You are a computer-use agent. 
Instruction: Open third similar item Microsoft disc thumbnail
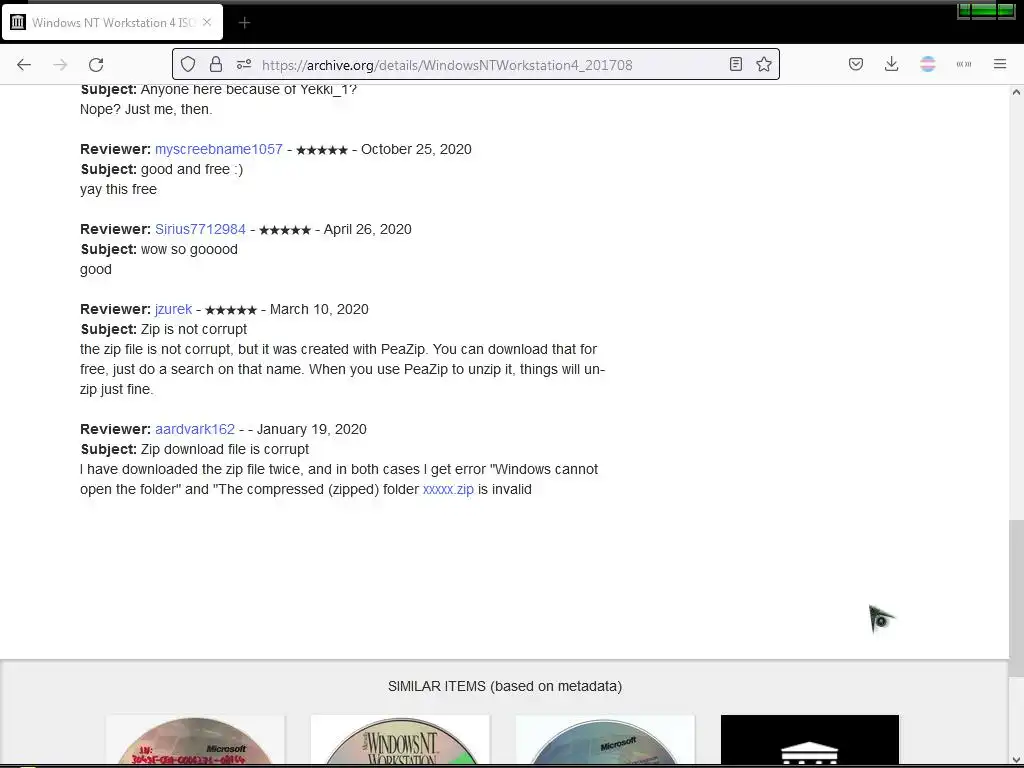coord(605,739)
